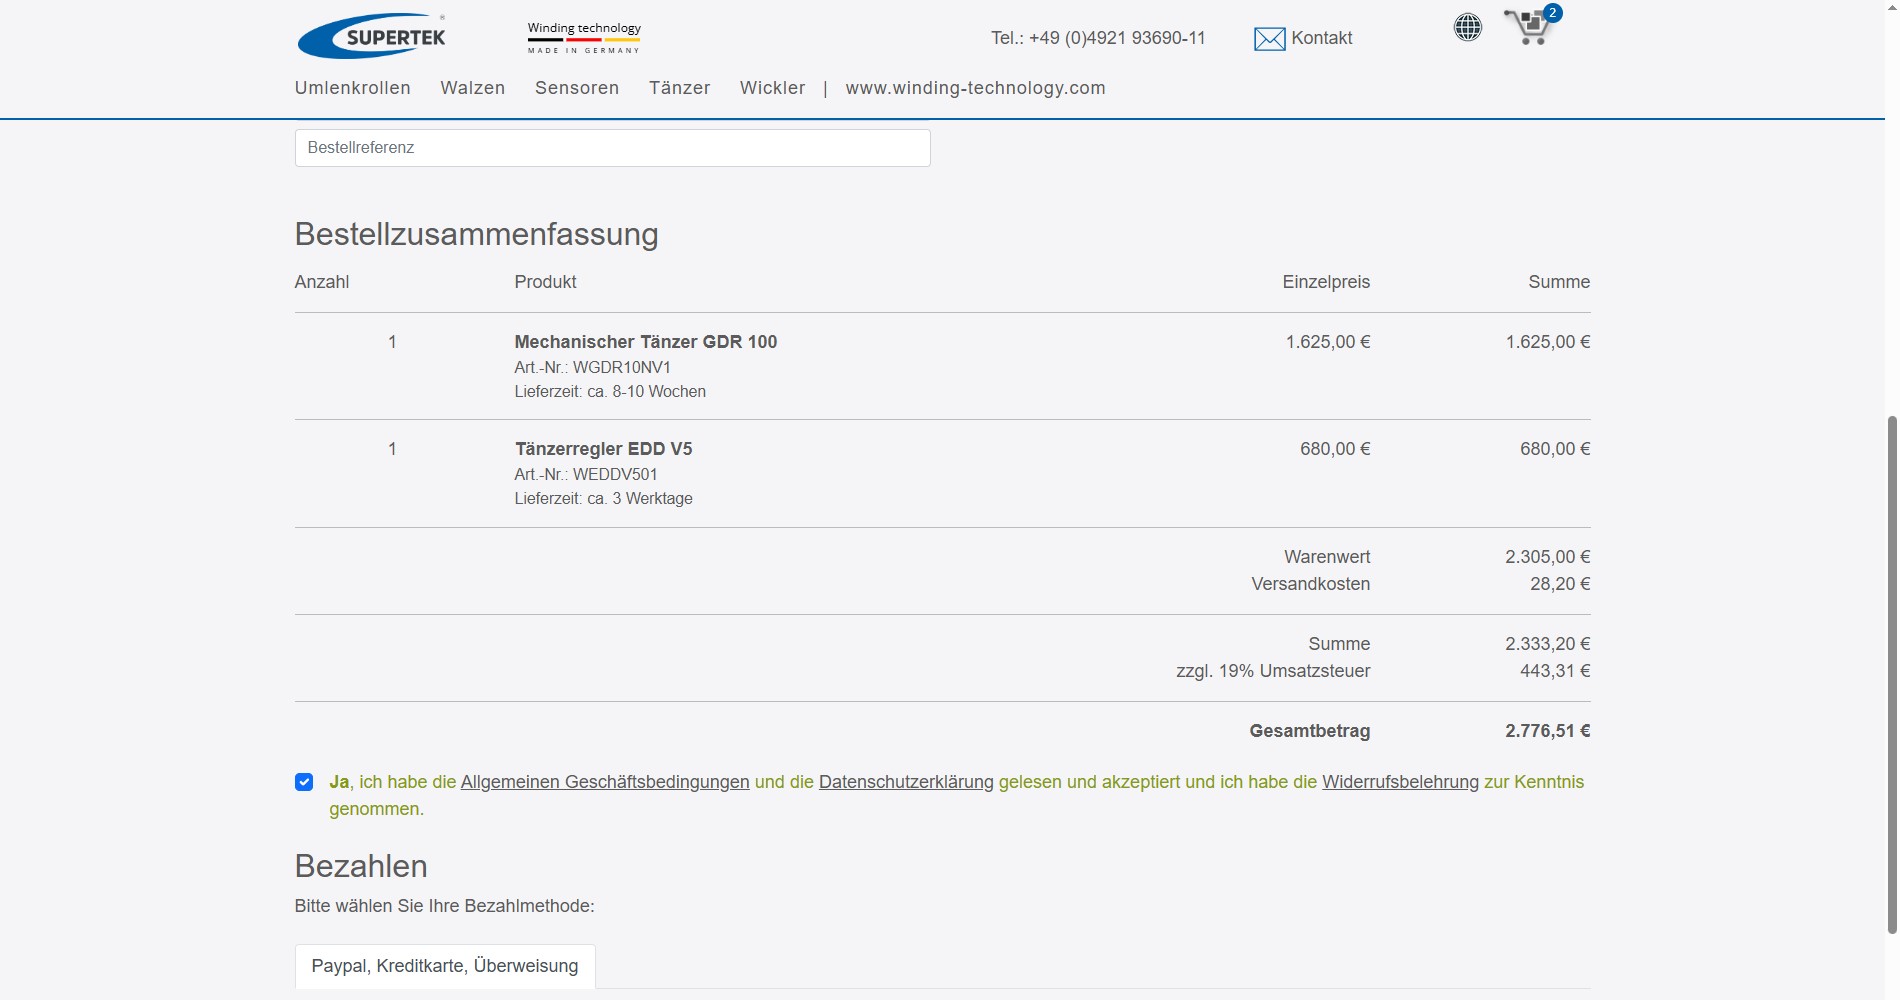Screen dimensions: 1900x1000
Task: Open the Umlenkrollen menu
Action: point(352,88)
